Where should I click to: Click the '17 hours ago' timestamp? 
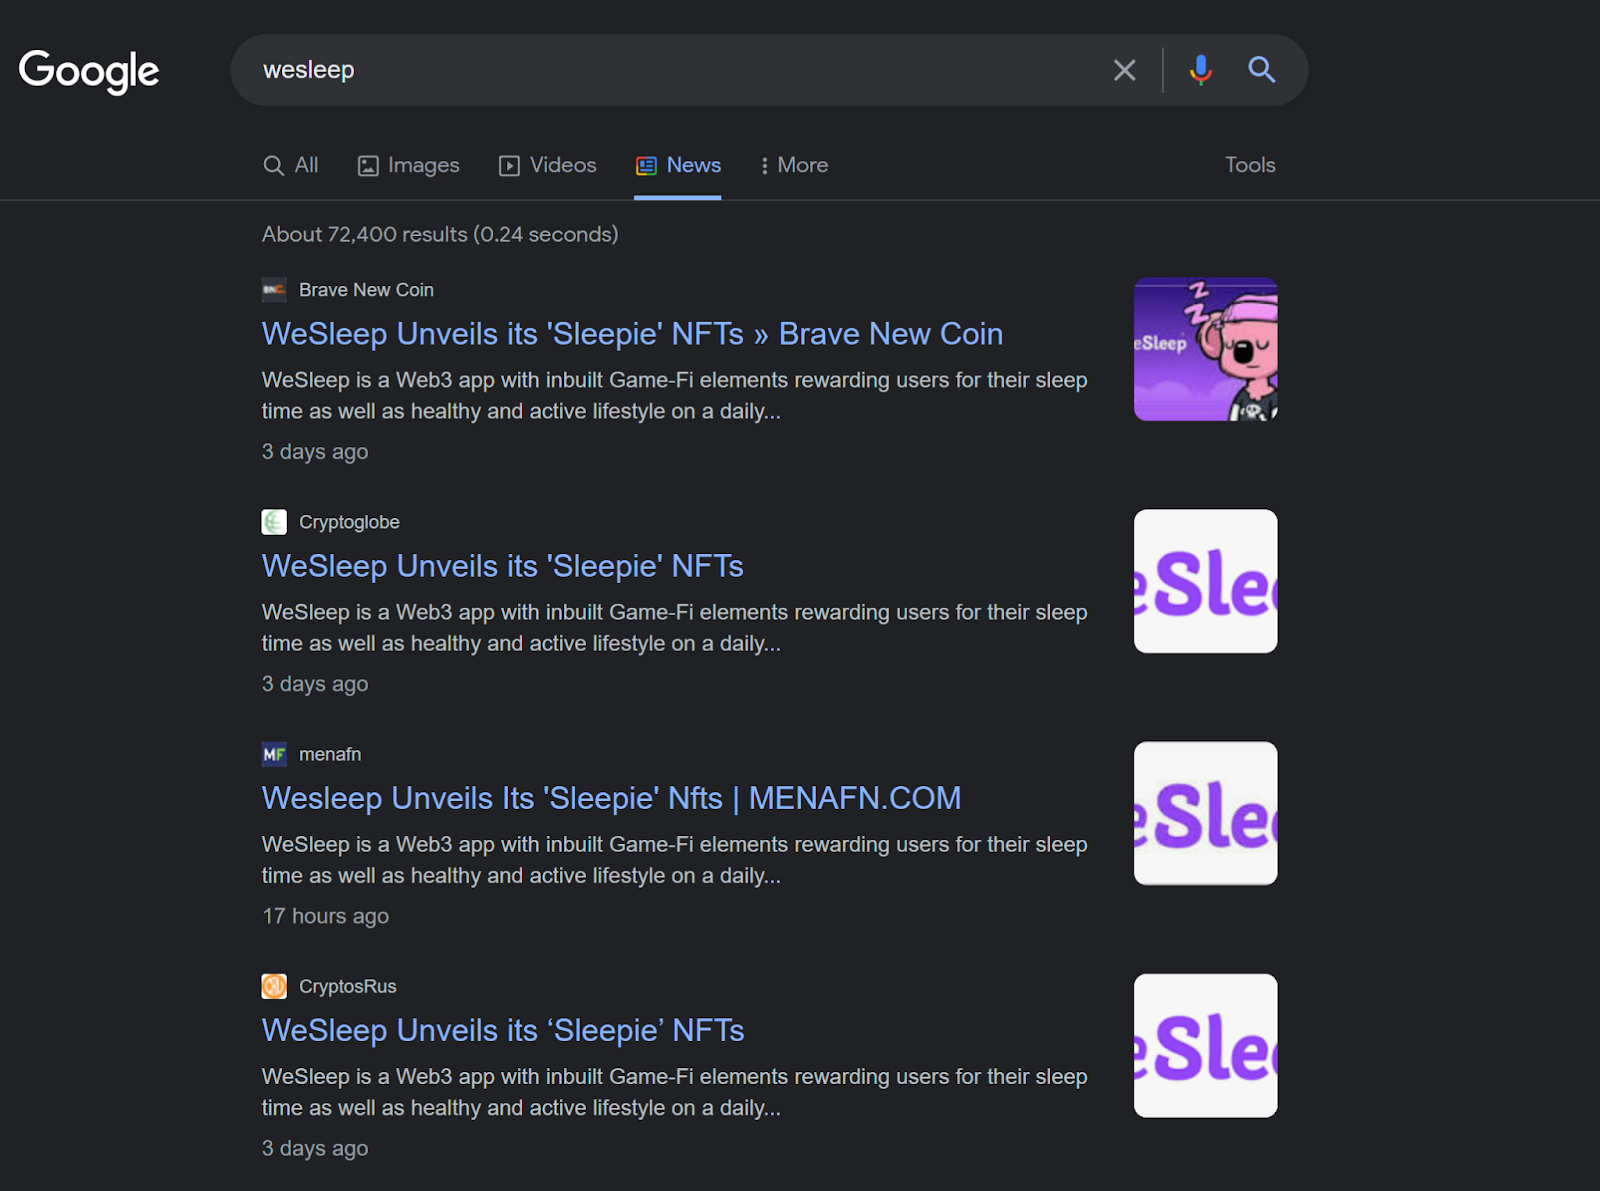[326, 916]
